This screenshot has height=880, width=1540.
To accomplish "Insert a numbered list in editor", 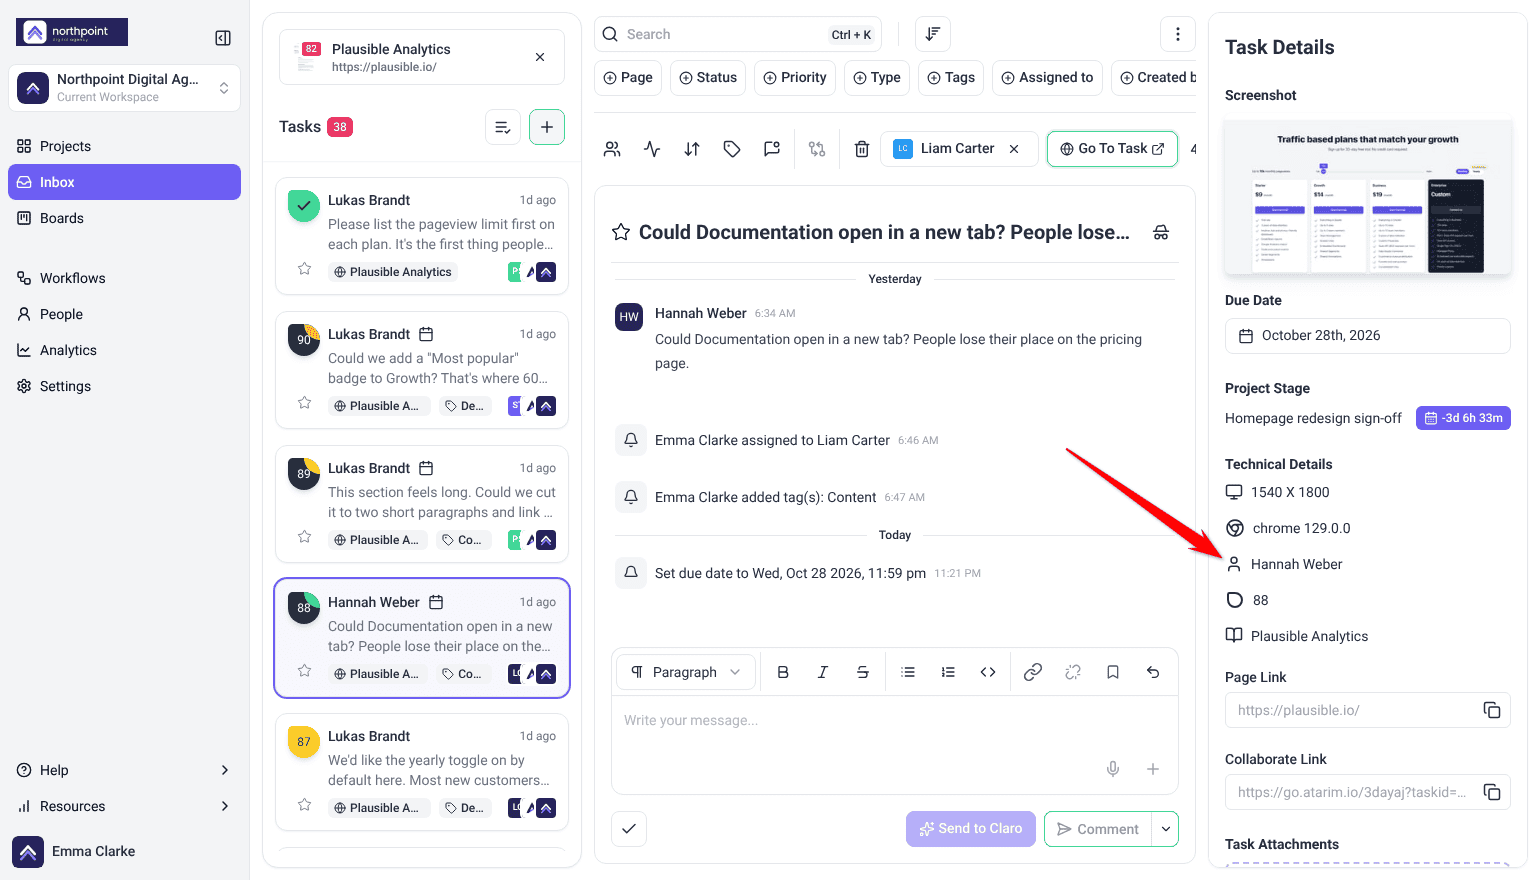I will [x=948, y=672].
